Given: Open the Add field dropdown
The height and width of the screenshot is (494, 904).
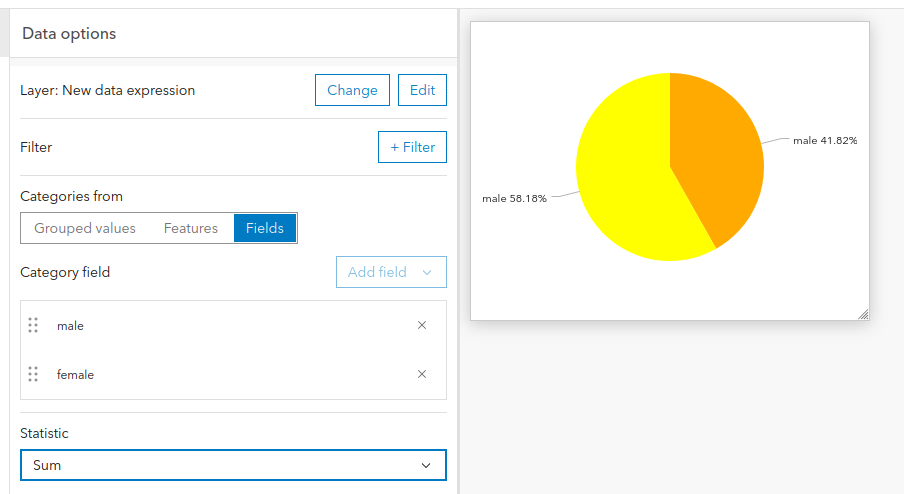Looking at the screenshot, I should point(391,272).
